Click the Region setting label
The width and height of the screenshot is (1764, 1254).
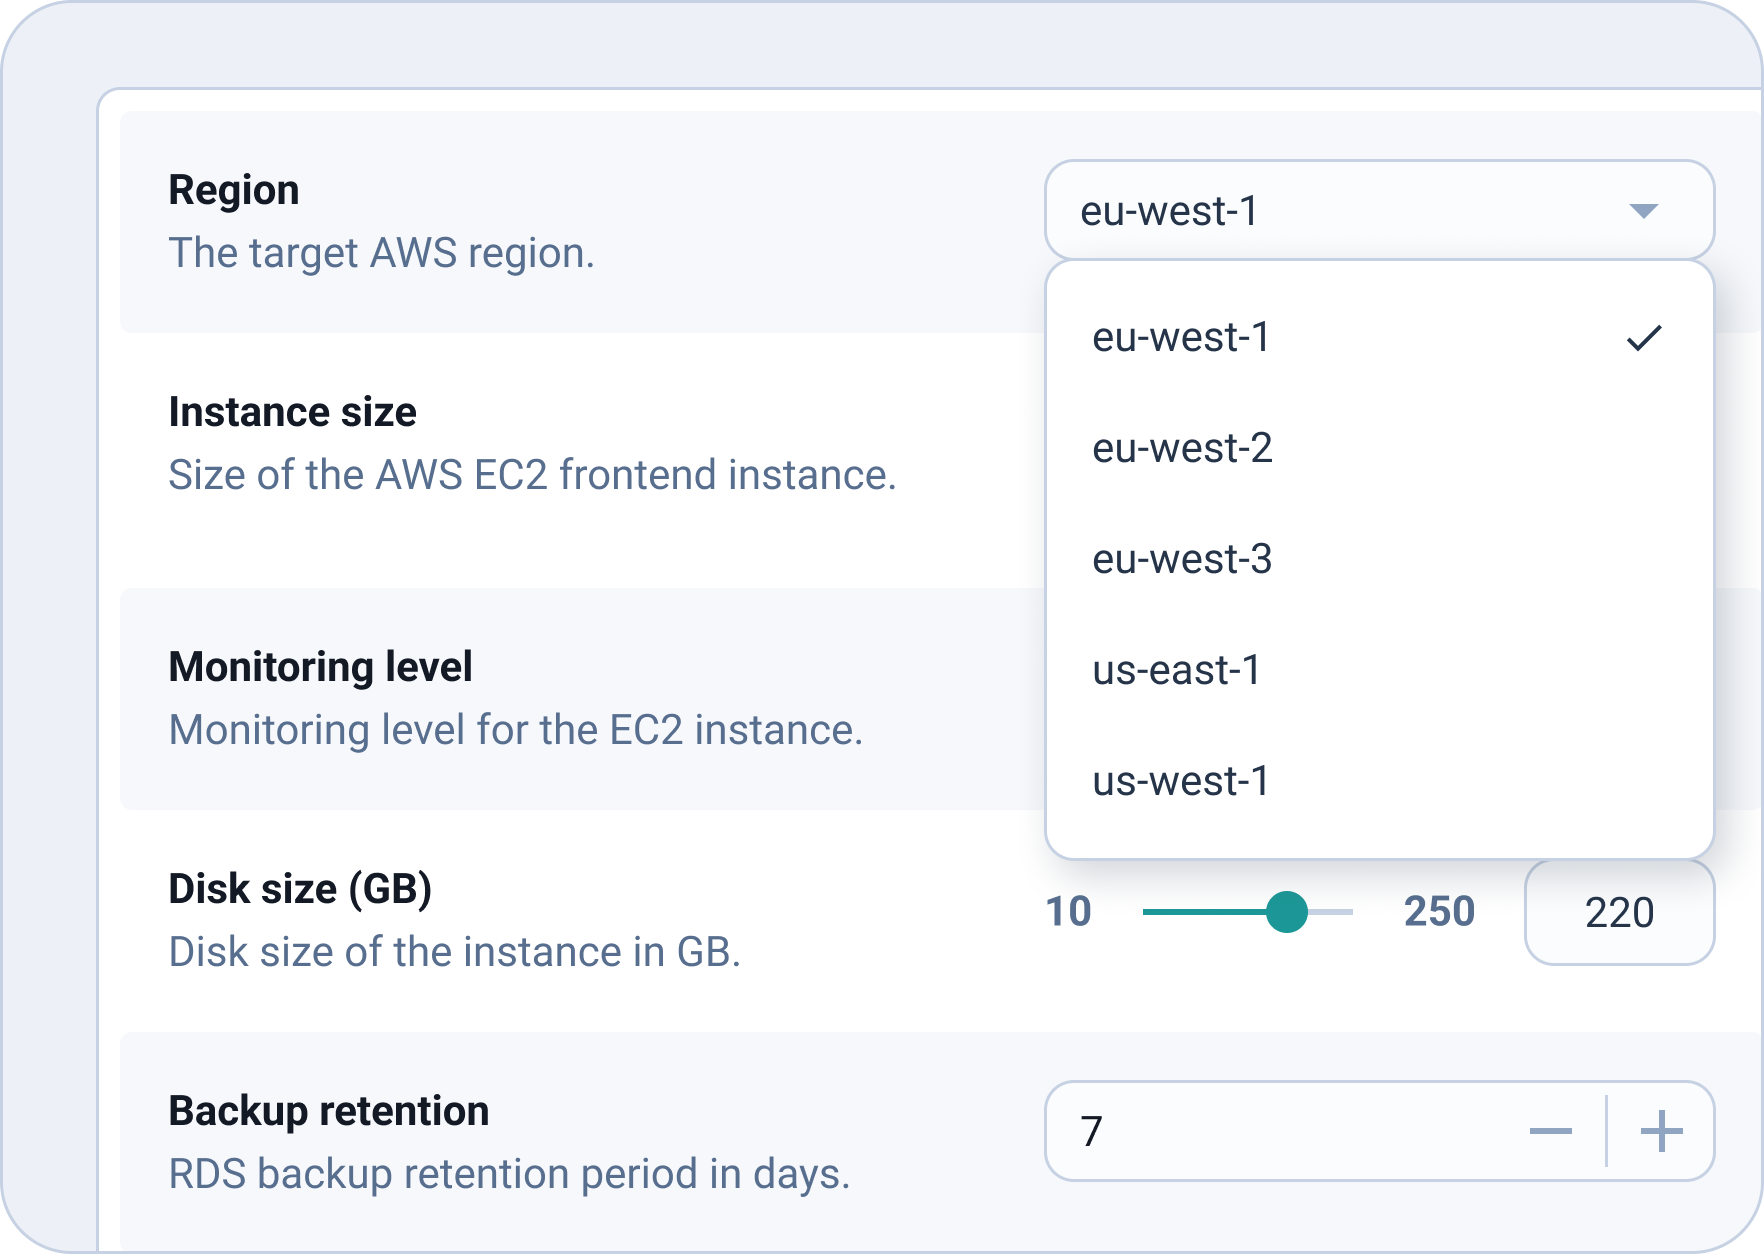[x=234, y=190]
